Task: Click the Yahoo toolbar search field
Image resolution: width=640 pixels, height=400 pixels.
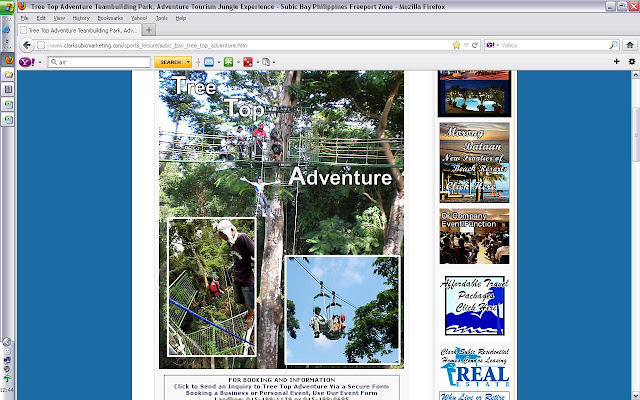Action: pos(99,62)
